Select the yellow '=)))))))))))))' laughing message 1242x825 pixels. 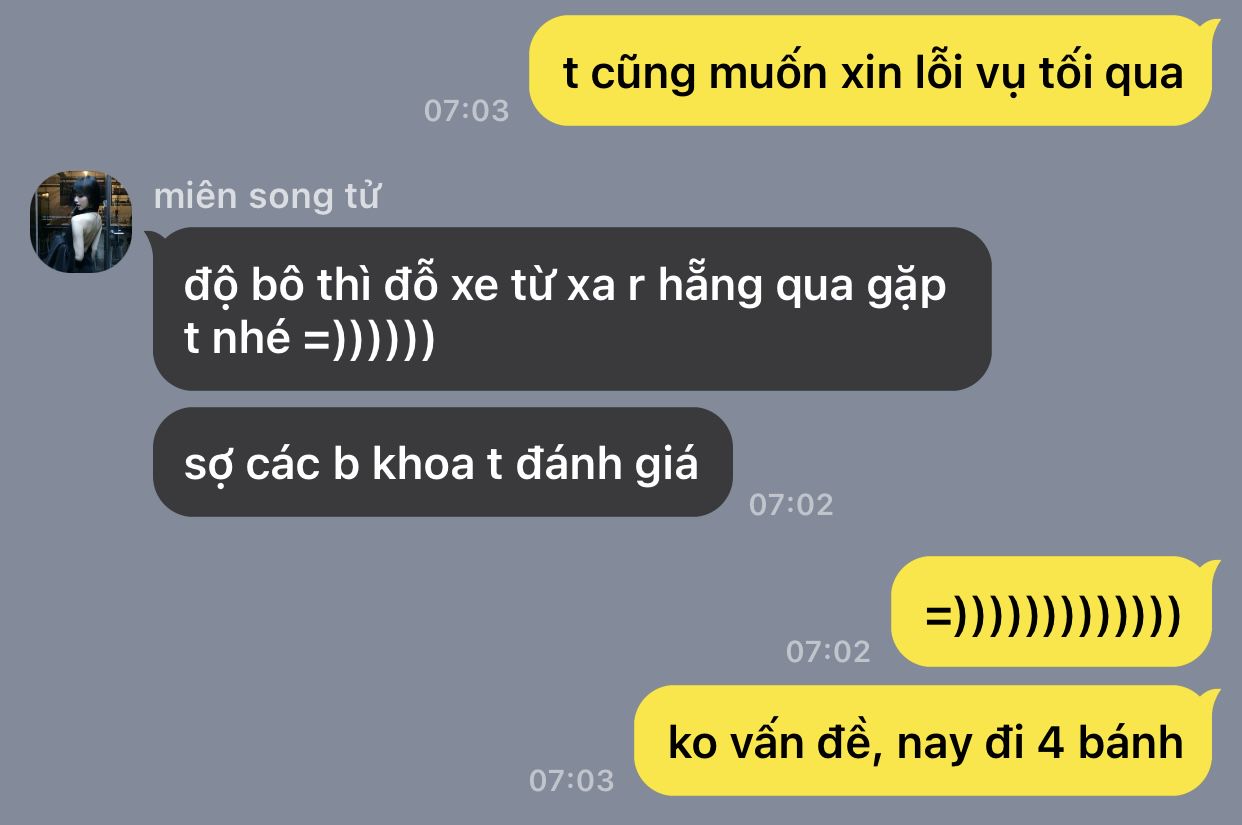pos(1055,612)
